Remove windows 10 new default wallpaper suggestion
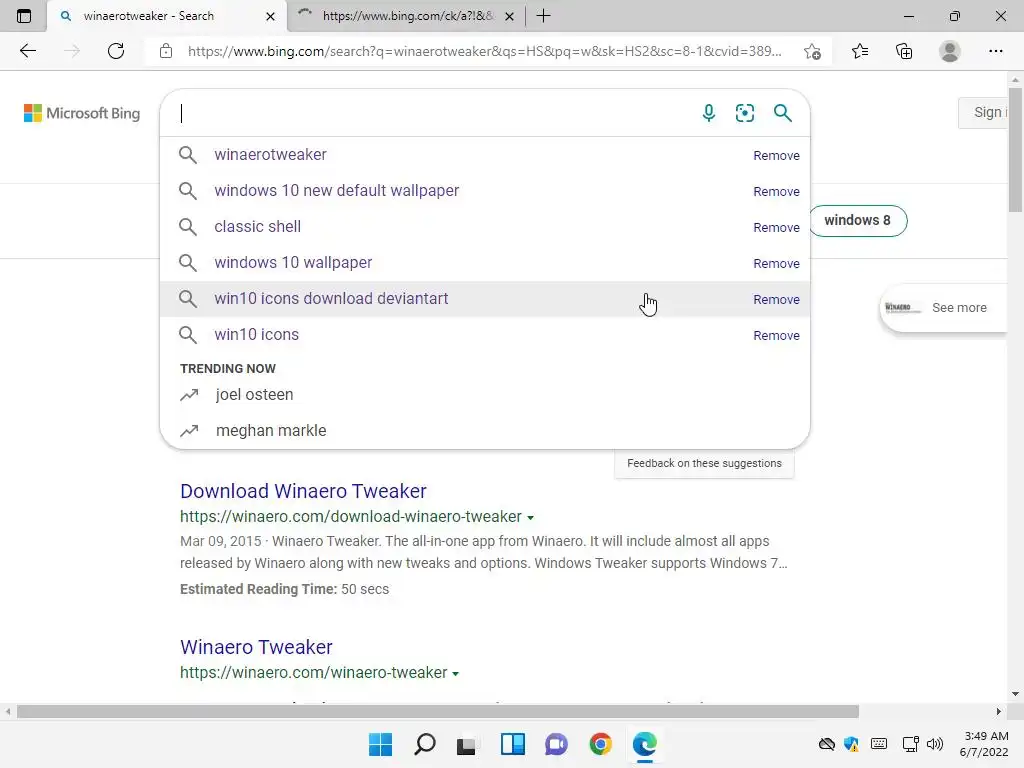1024x768 pixels. click(x=776, y=191)
